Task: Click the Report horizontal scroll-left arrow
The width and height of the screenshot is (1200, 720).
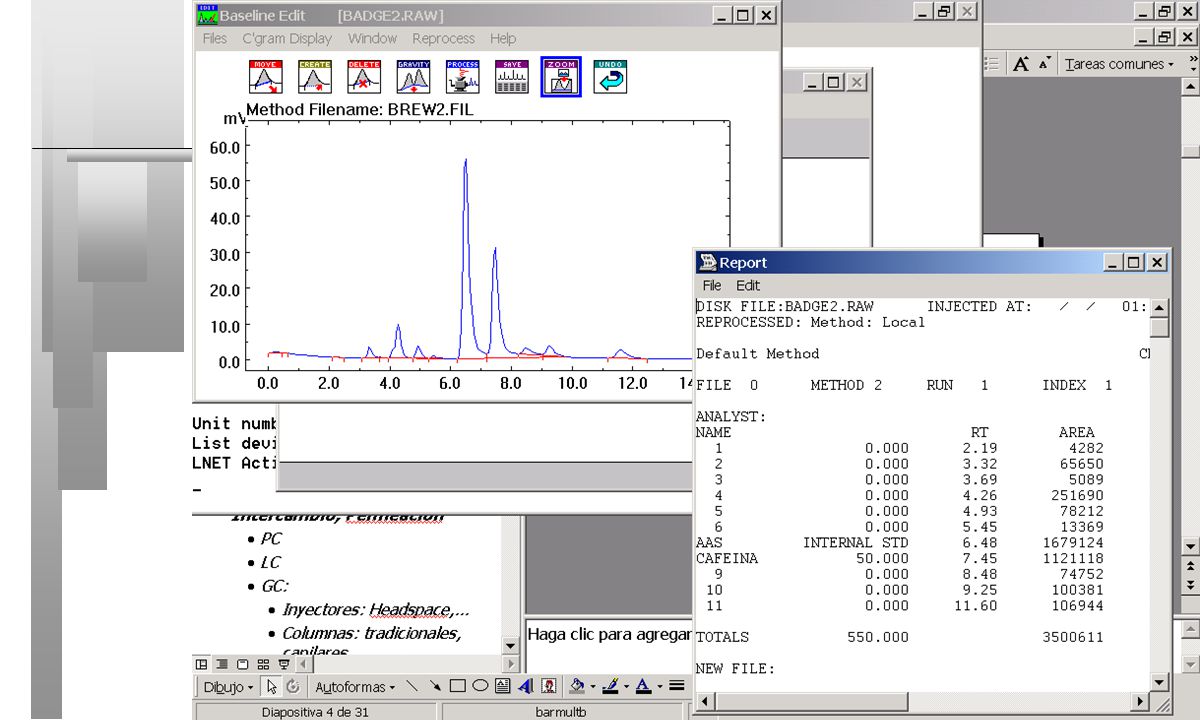Action: tap(703, 701)
